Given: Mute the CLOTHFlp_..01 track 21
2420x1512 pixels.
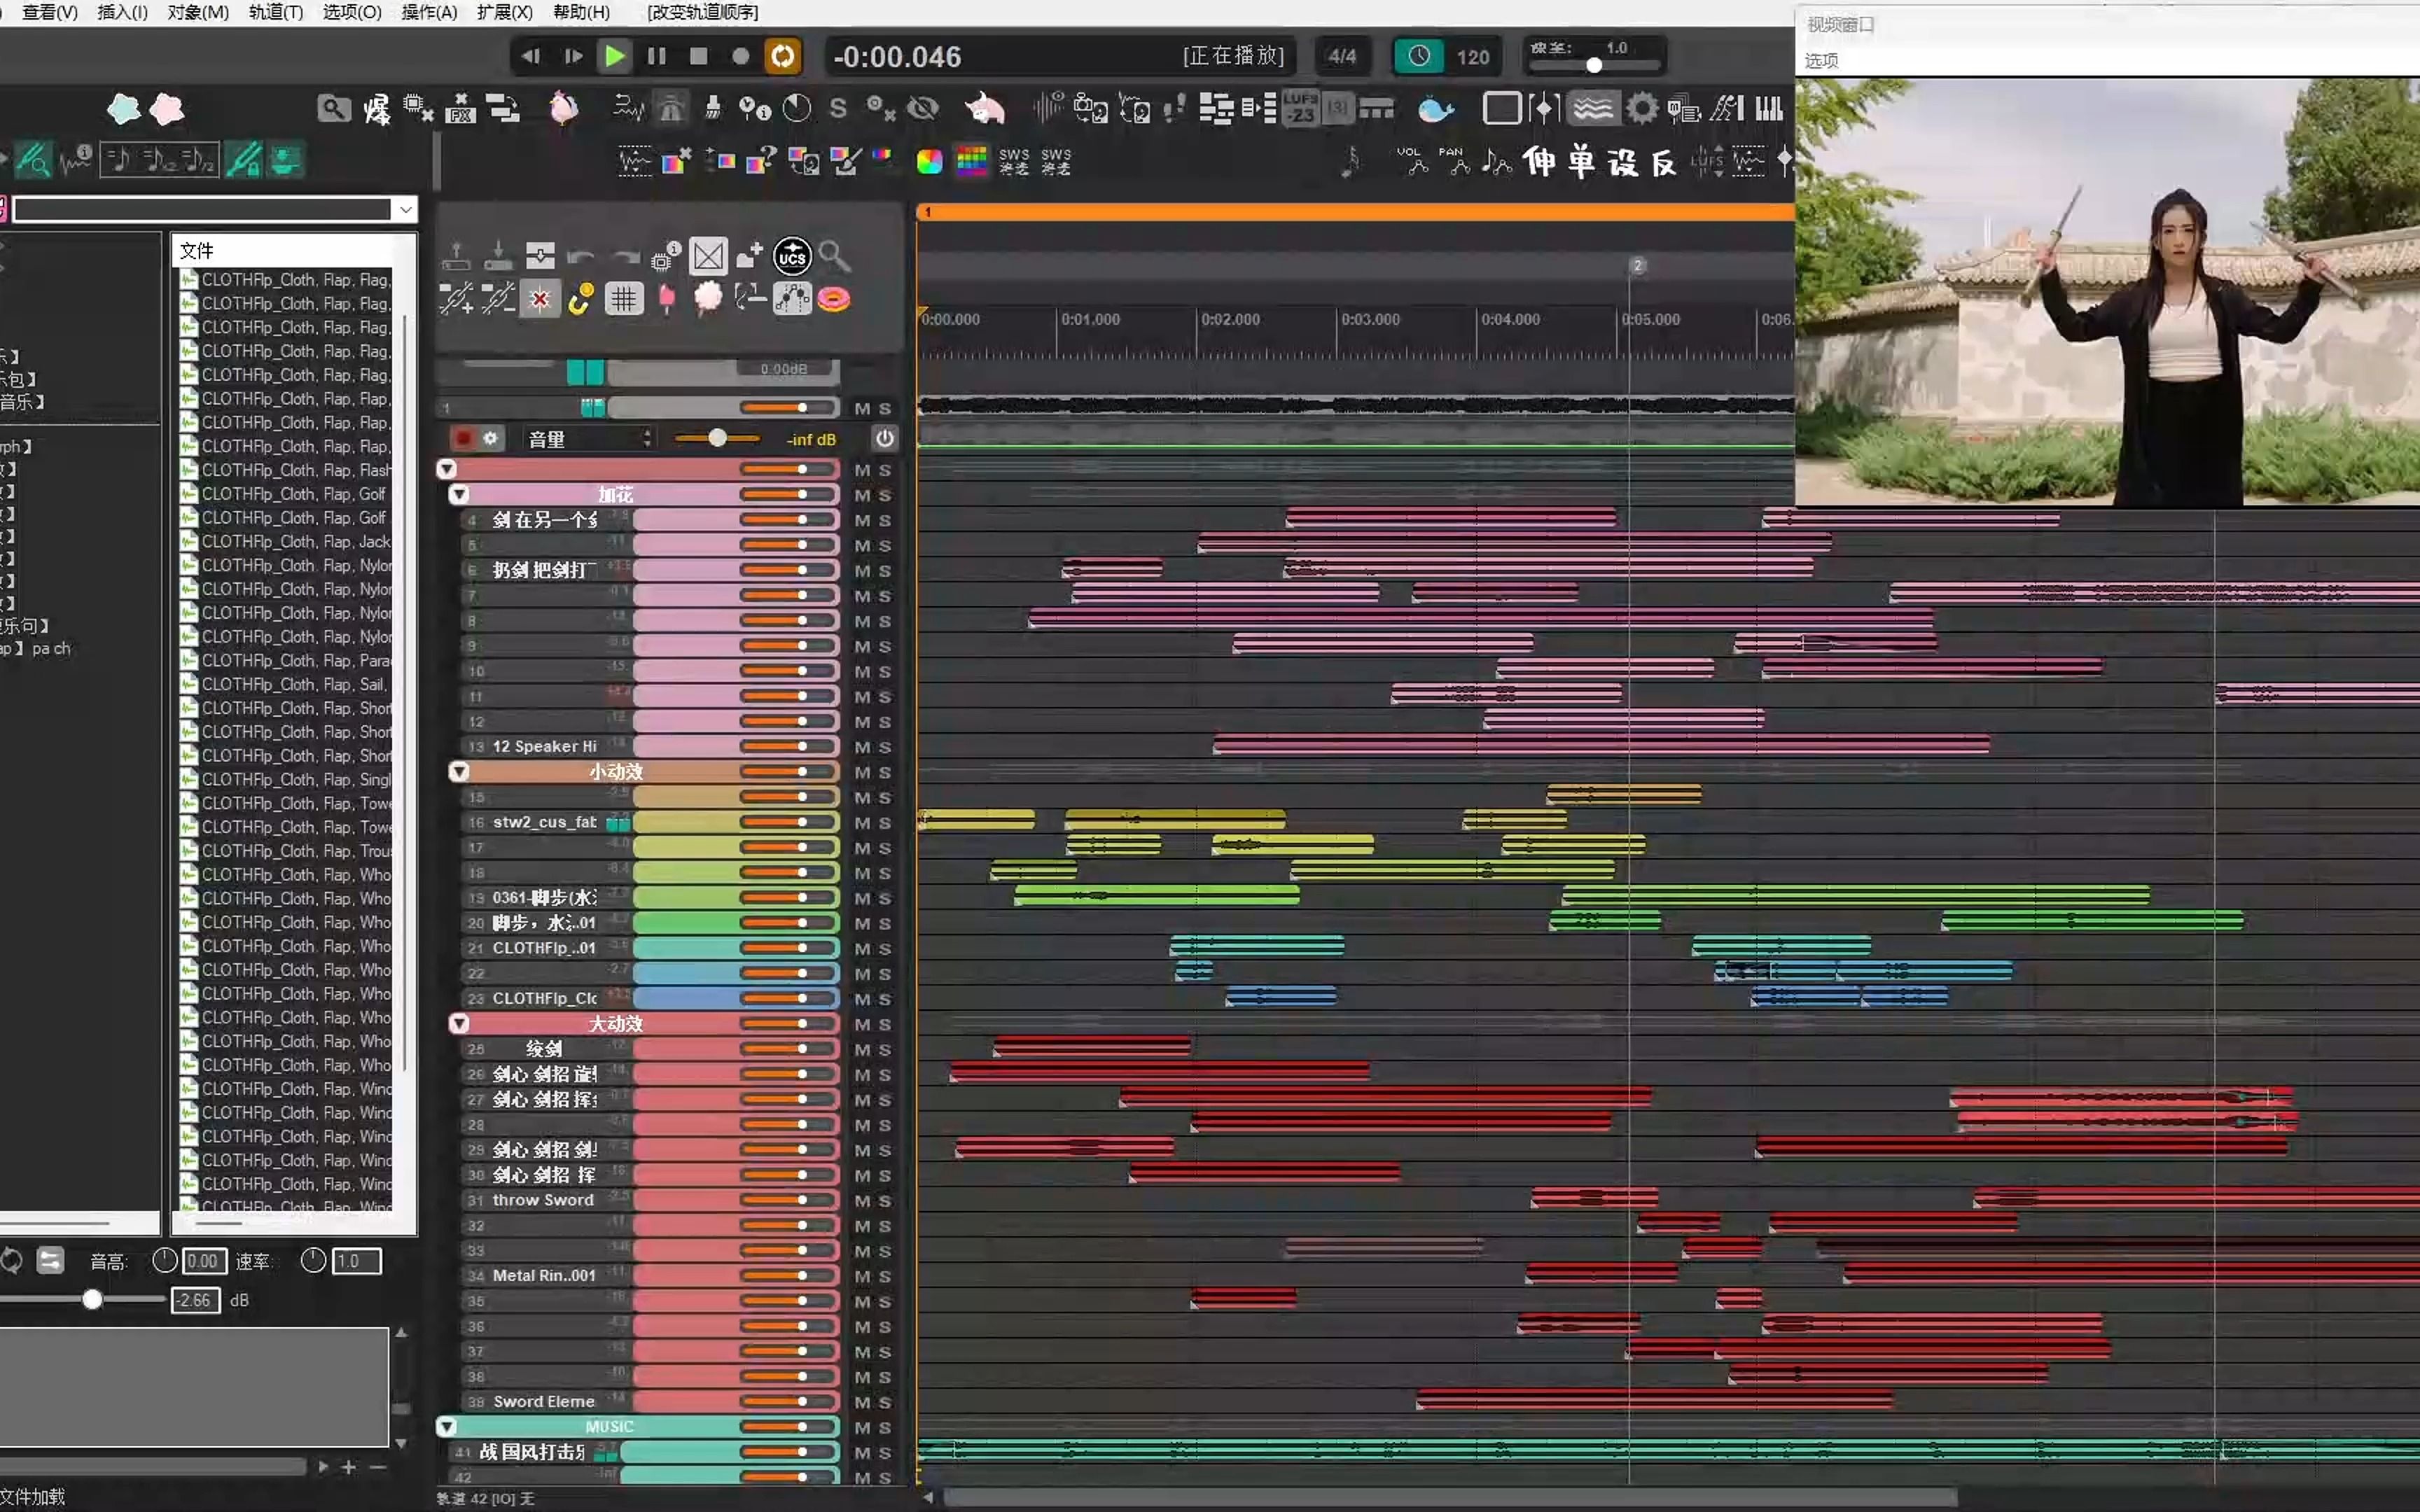Looking at the screenshot, I should [x=862, y=949].
